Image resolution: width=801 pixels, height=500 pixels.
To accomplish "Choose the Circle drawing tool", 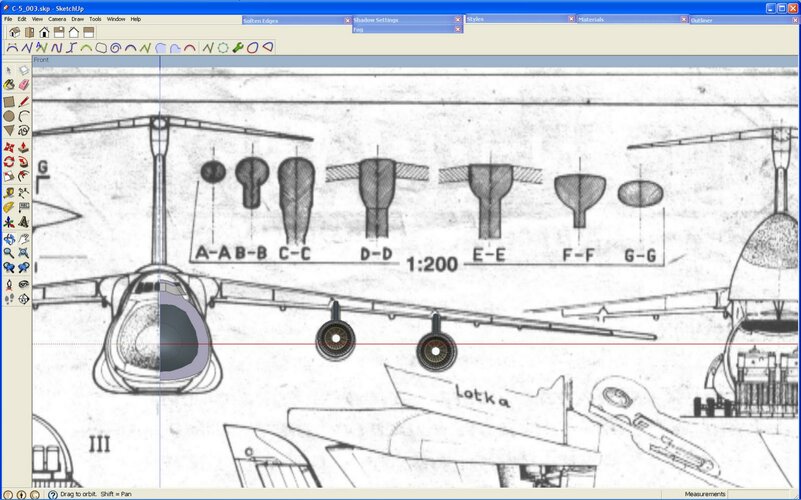I will pos(9,116).
